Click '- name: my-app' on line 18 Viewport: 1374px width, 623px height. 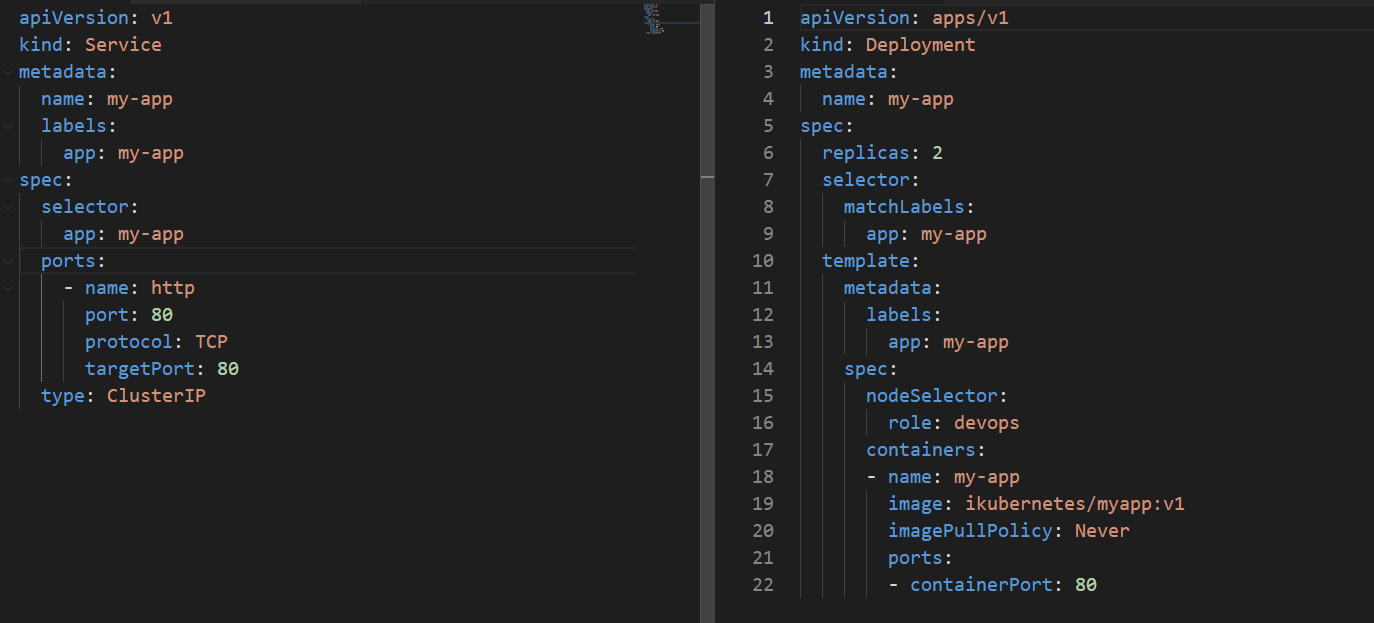pos(943,477)
